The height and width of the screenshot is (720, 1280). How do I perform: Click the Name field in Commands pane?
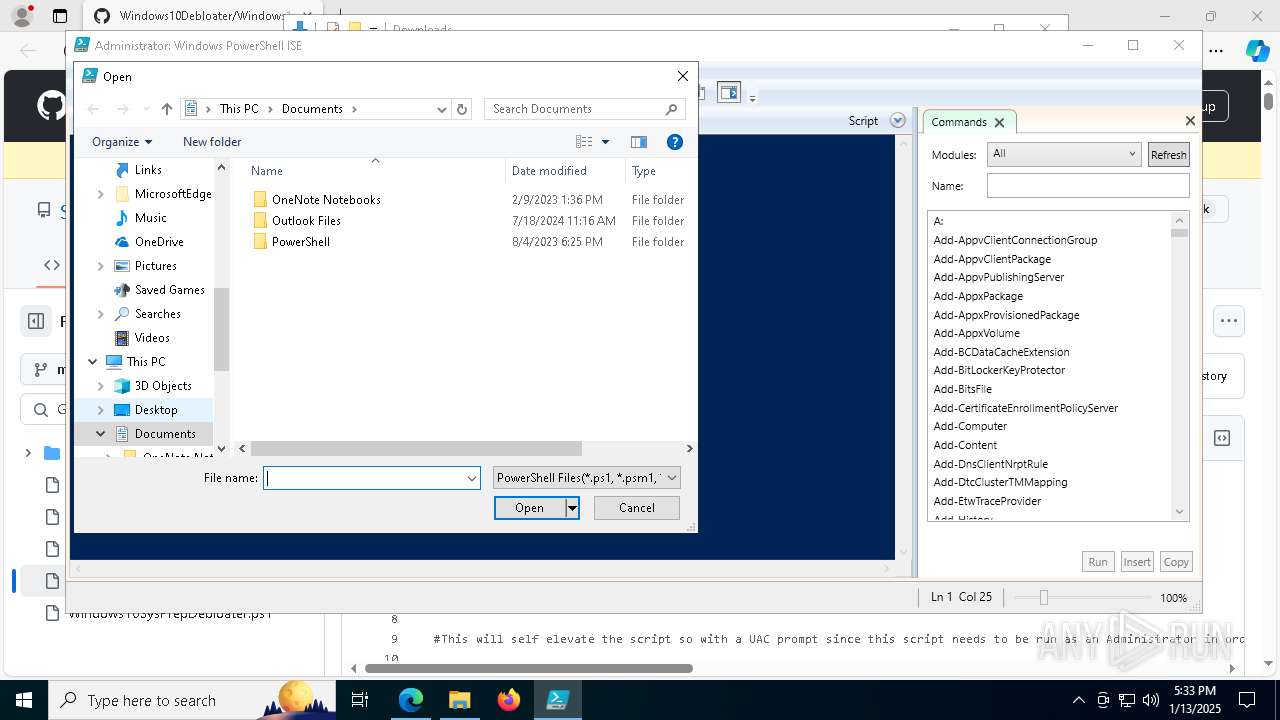[1088, 186]
